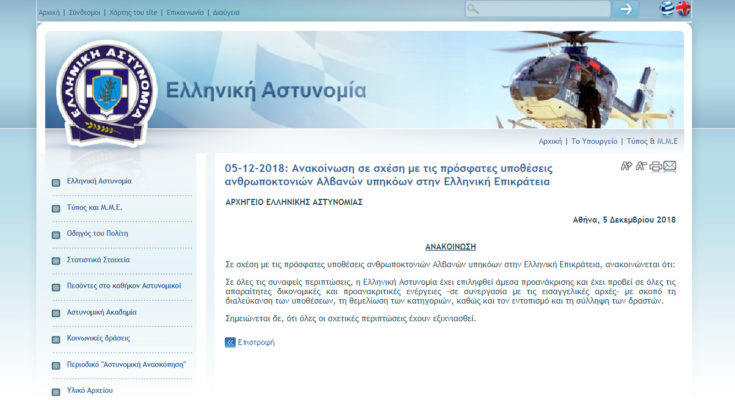
Task: Click the decrease font size icon
Action: click(x=641, y=166)
